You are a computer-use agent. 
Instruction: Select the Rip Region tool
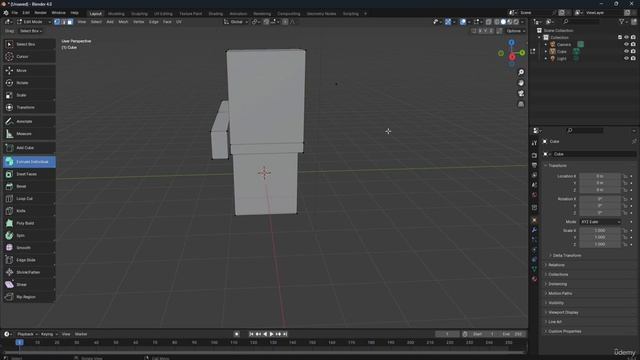tap(29, 297)
